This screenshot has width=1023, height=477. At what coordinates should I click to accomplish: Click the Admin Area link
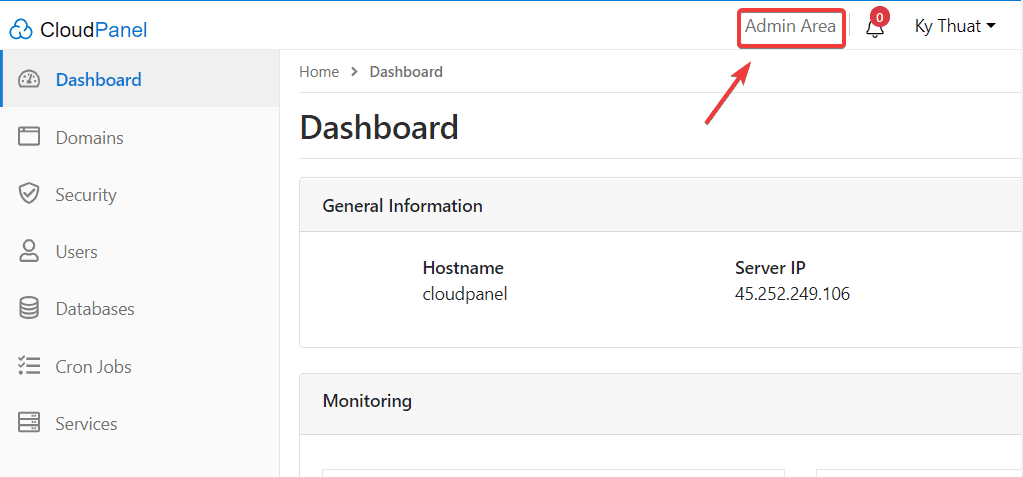(790, 27)
